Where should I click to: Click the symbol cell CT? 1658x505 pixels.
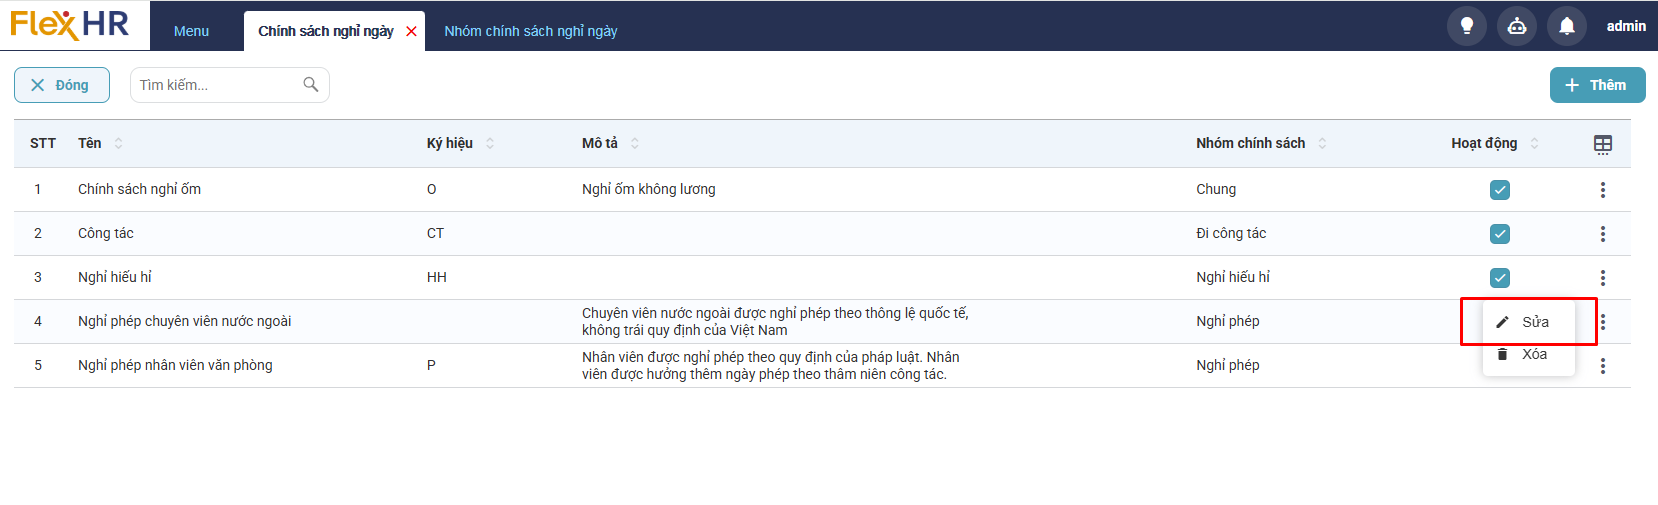point(435,233)
